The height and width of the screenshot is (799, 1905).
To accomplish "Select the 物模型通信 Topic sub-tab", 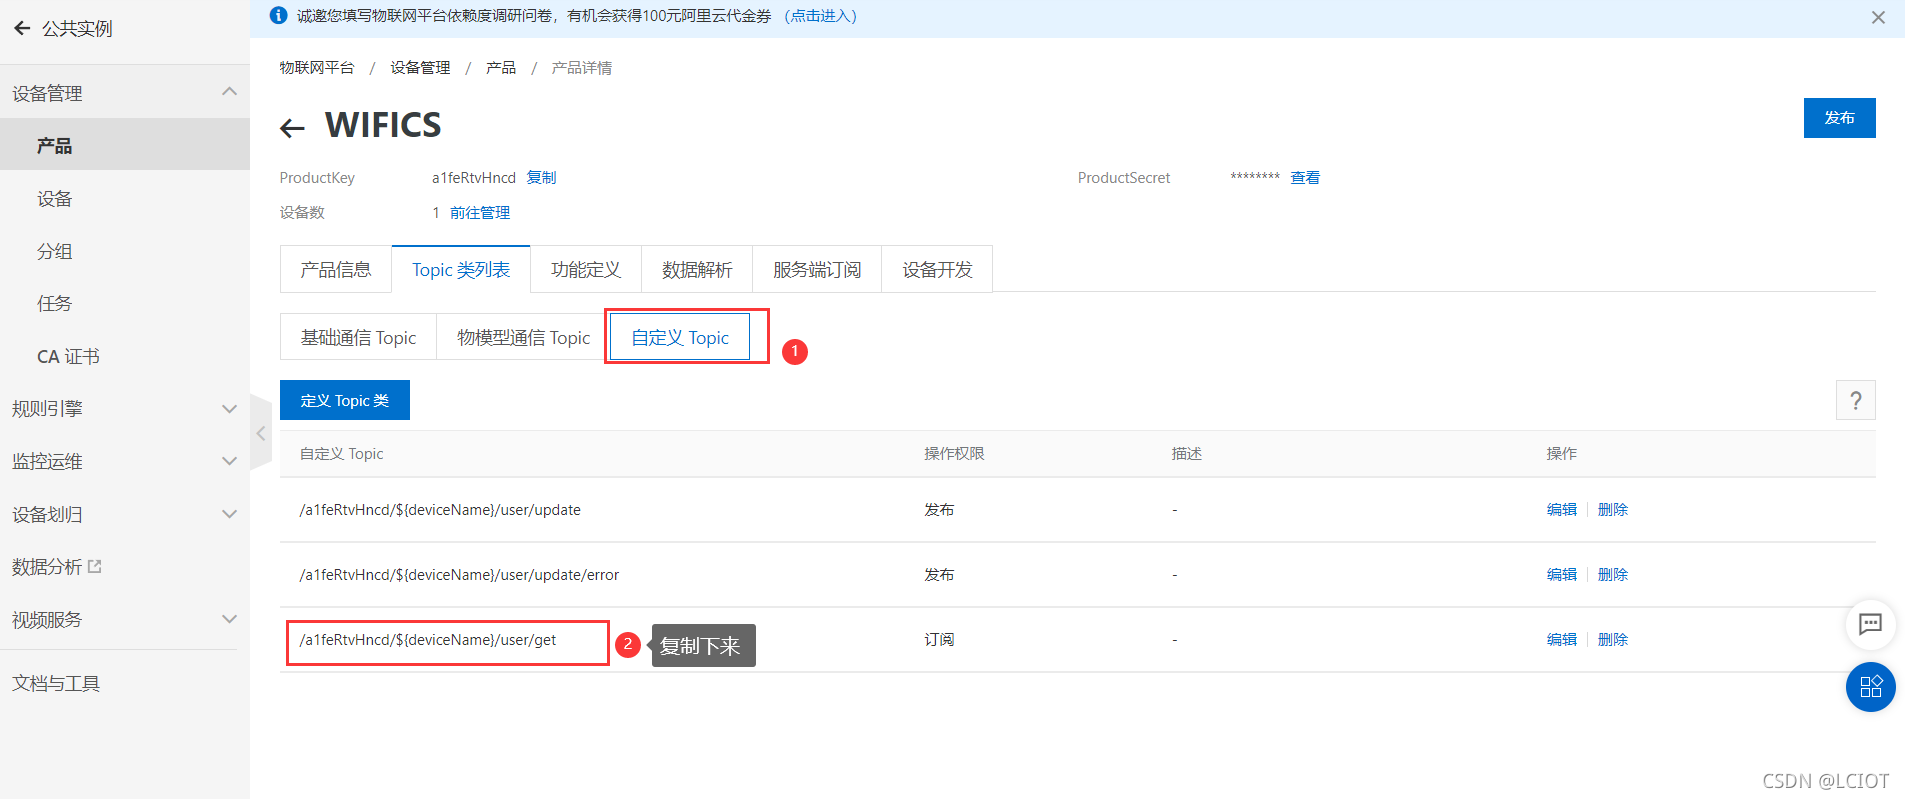I will click(523, 337).
